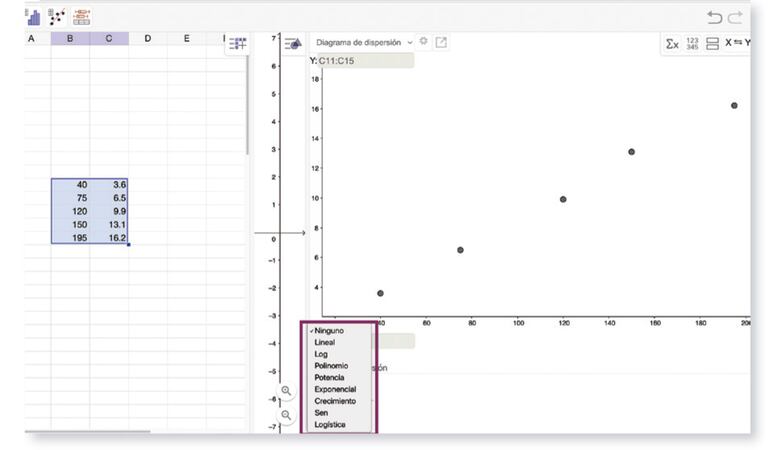Toggle the graphics view style bar icon
The image size is (770, 450).
(293, 44)
